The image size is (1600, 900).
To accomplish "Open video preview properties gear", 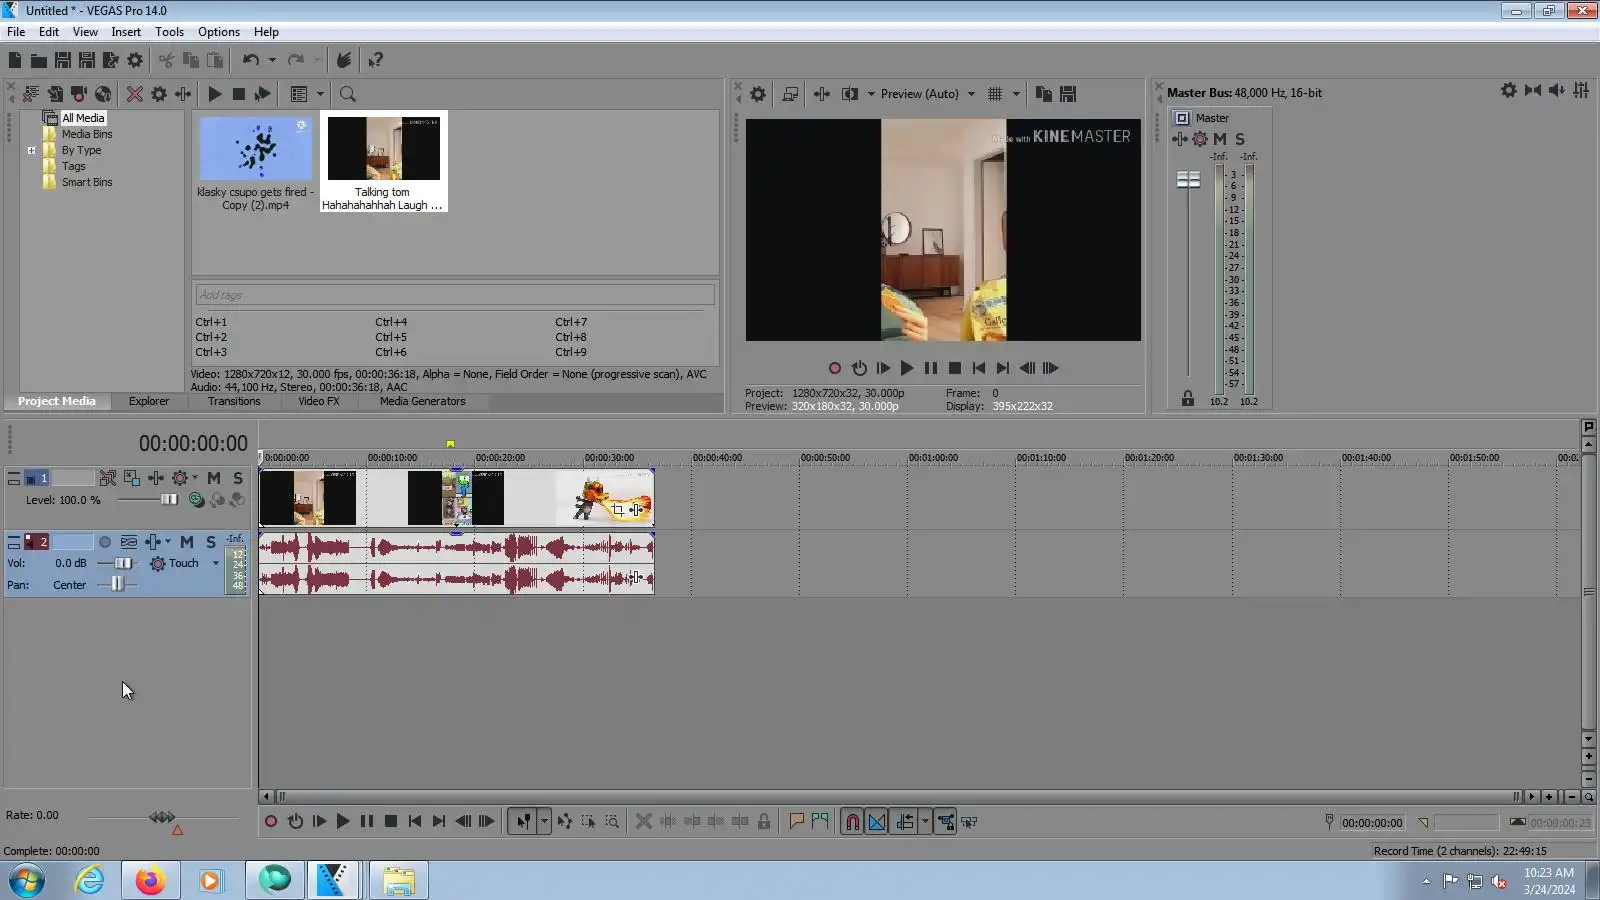I will 758,94.
